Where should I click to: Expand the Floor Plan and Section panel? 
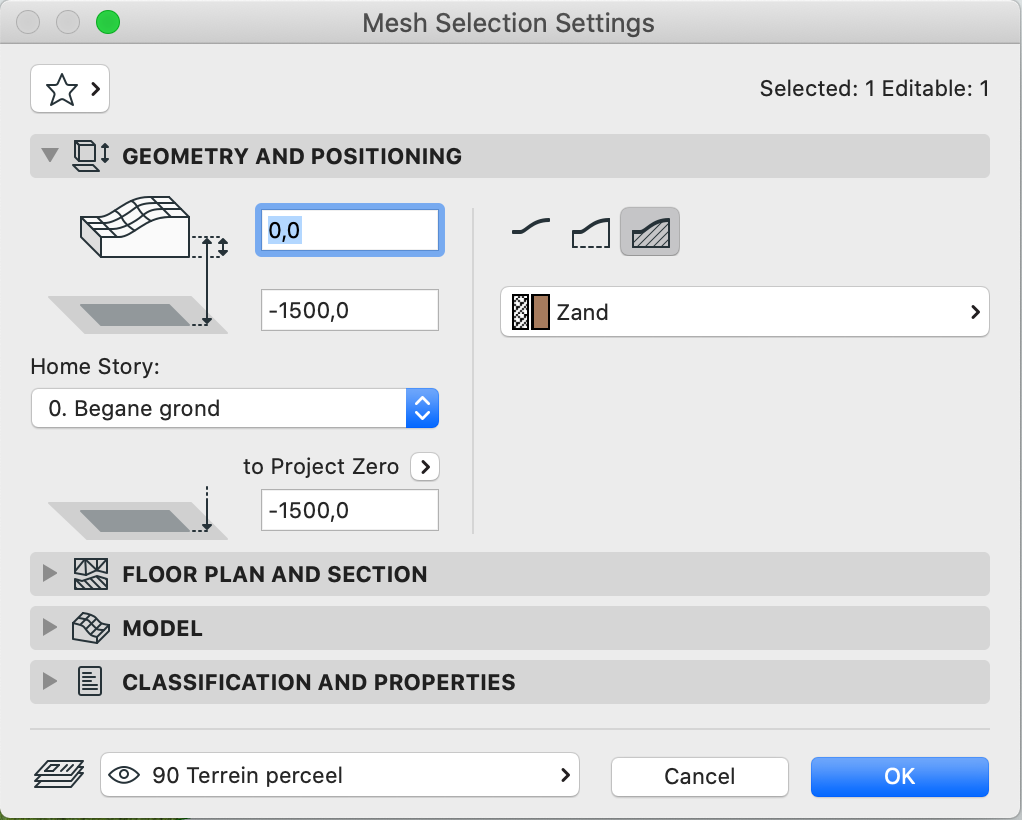click(x=50, y=574)
